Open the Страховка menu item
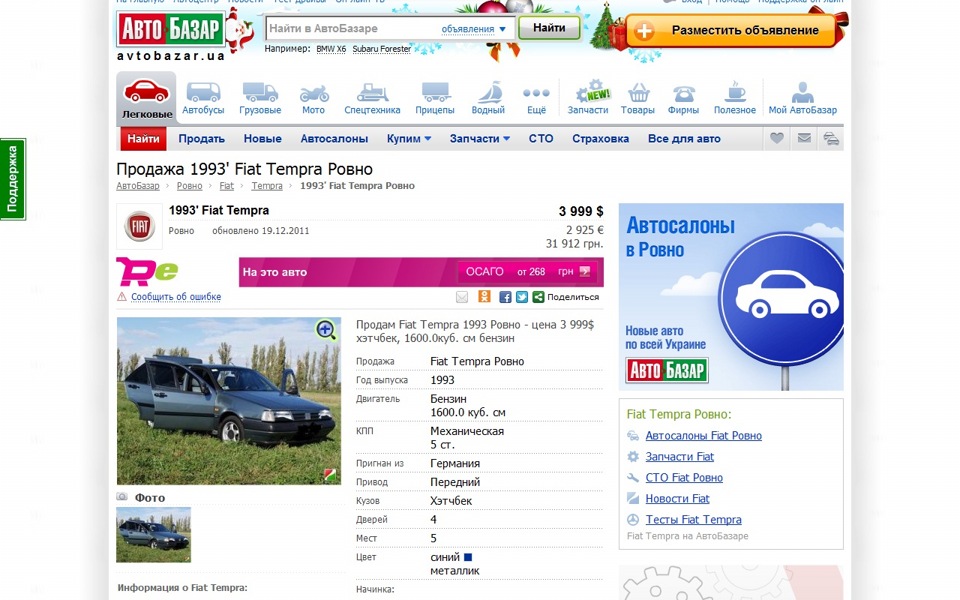This screenshot has width=960, height=600. pos(601,138)
